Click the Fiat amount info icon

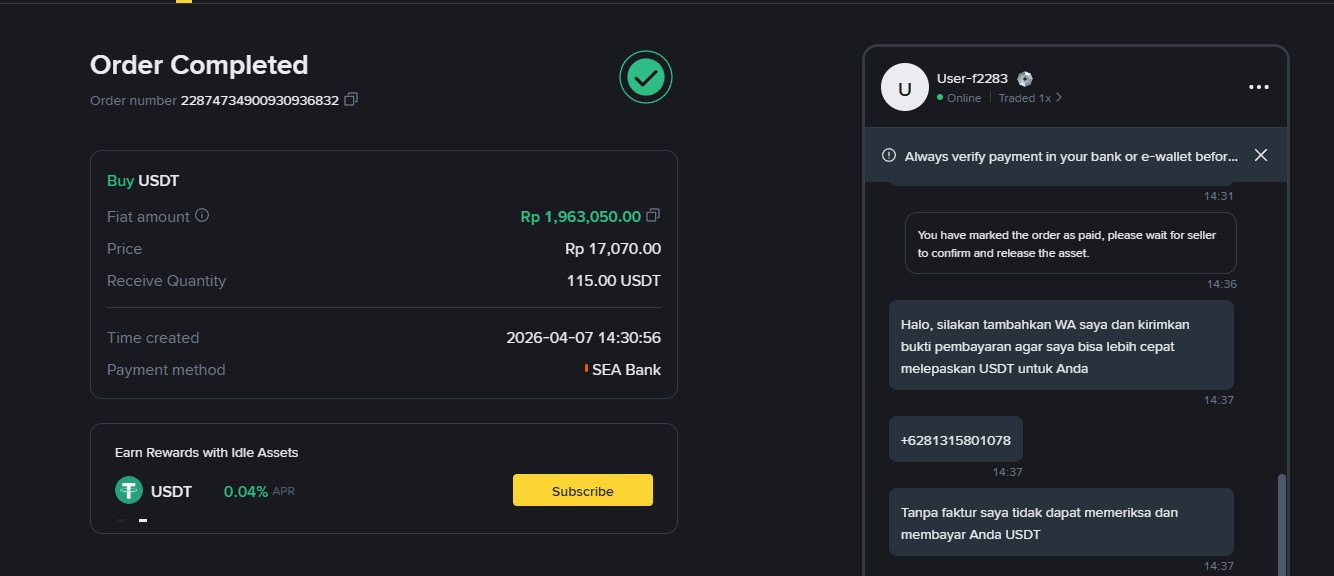(x=202, y=215)
